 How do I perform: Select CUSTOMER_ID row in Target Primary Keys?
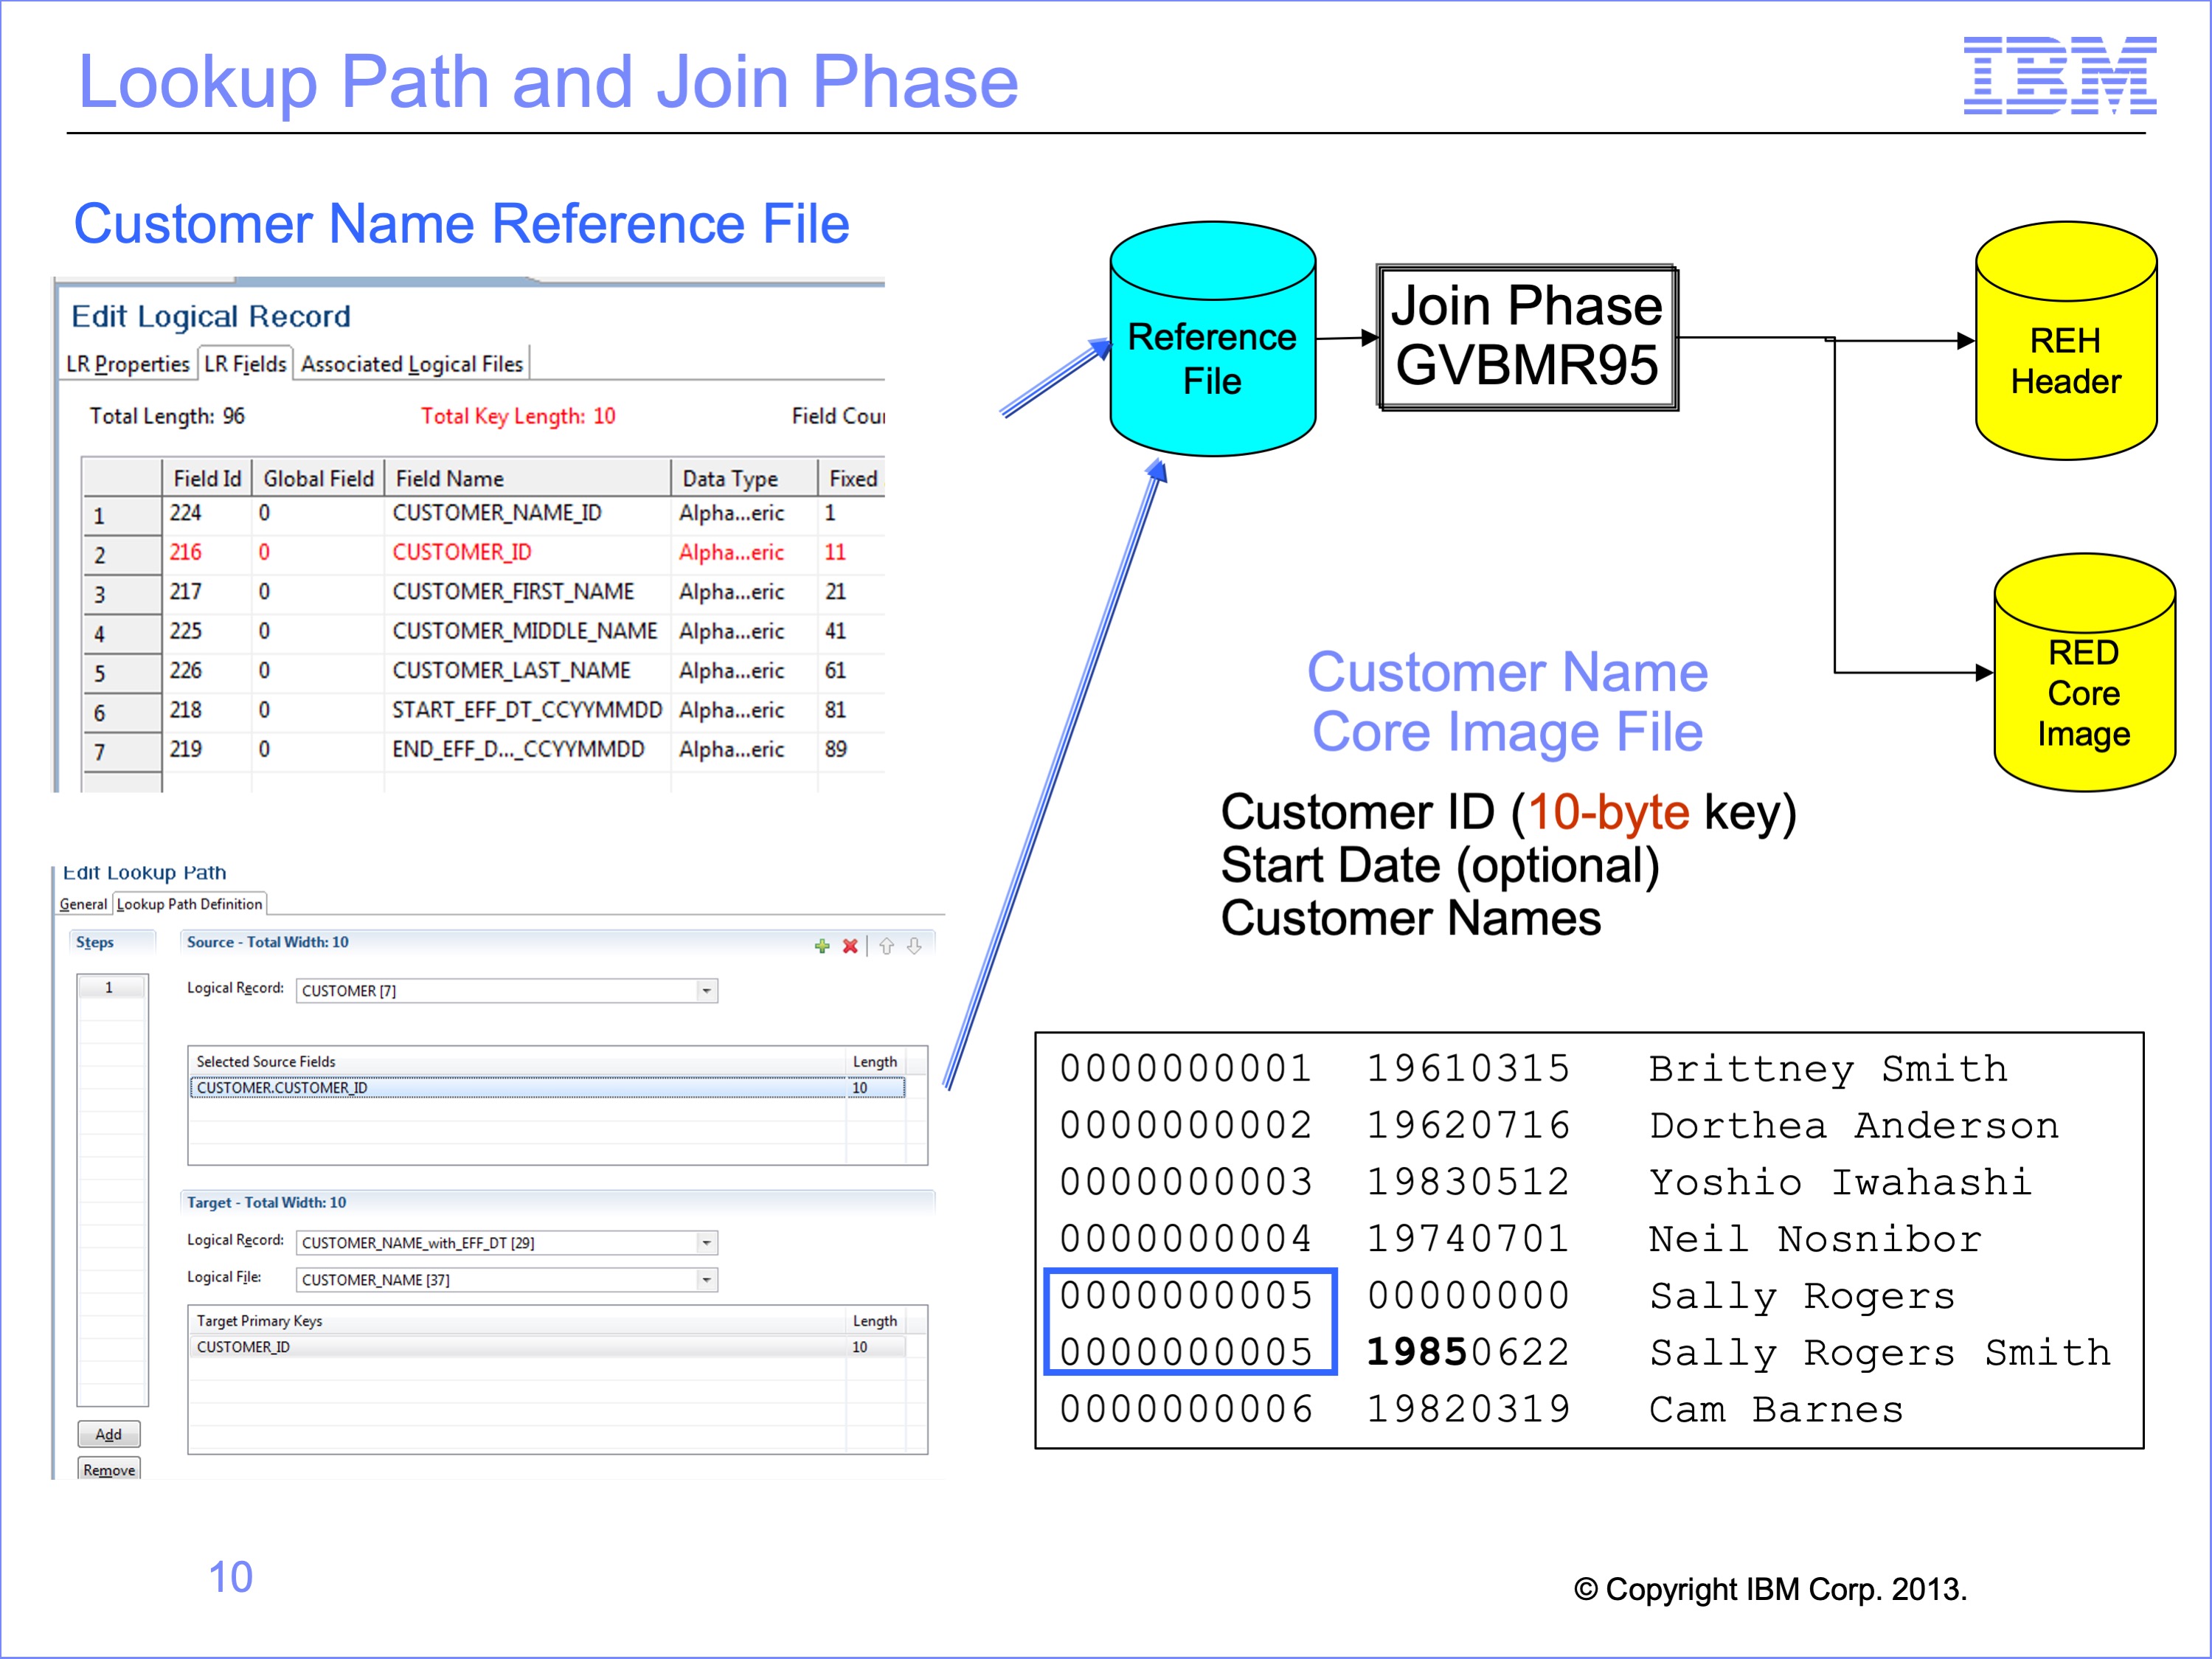[x=547, y=1346]
